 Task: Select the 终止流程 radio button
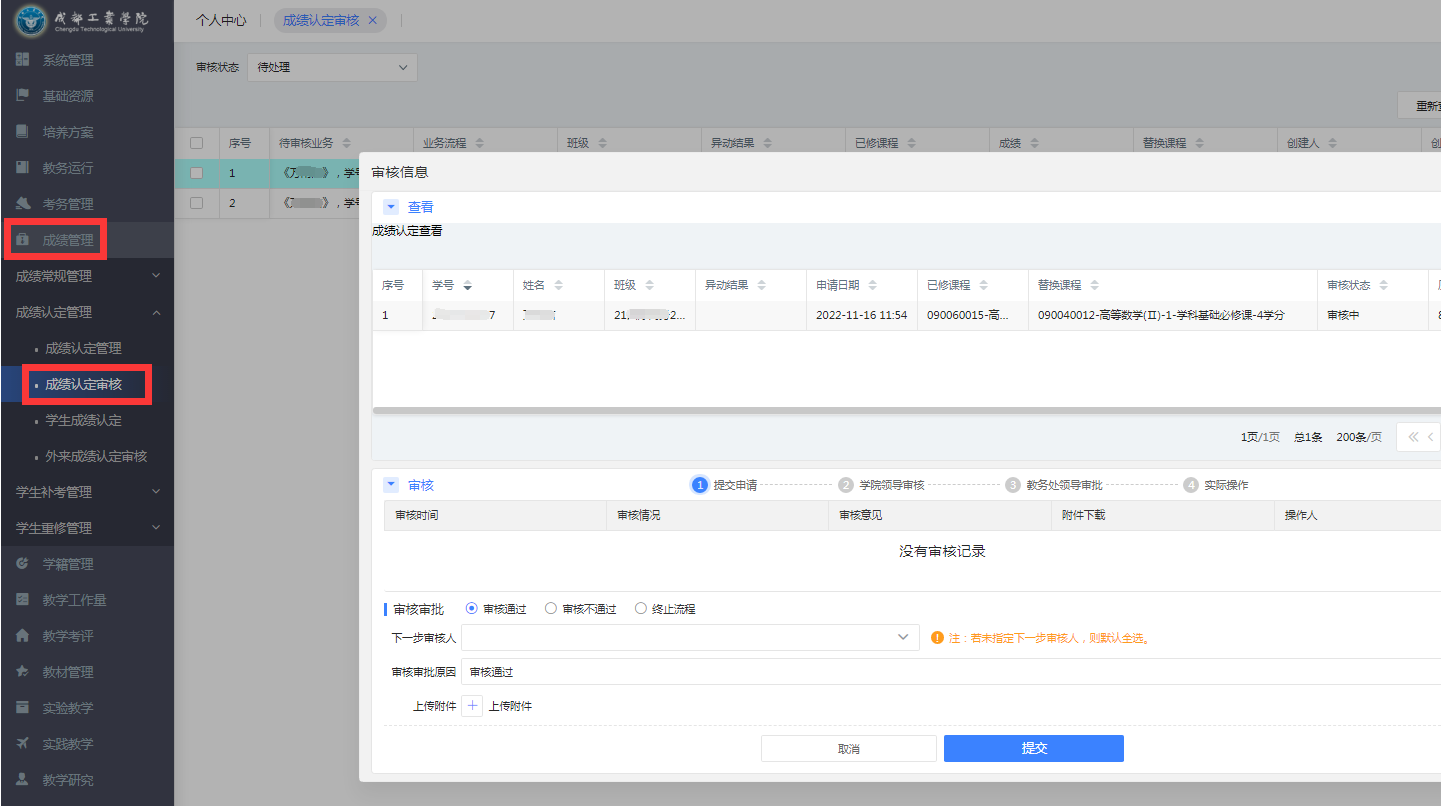pos(641,609)
